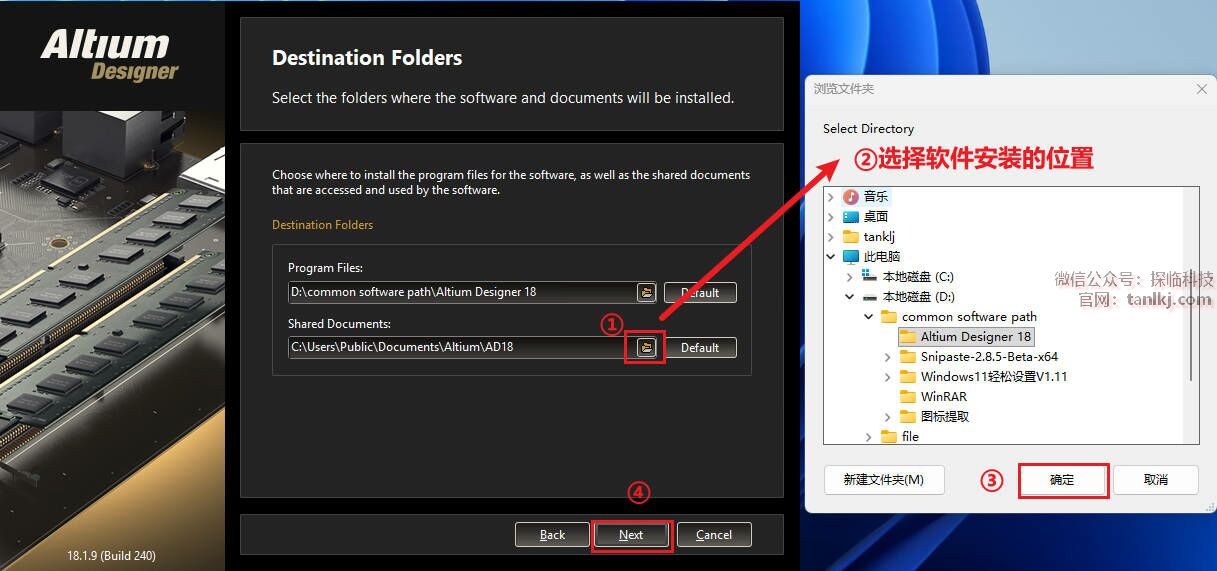
Task: Select the 桌面 desktop icon
Action: point(851,217)
